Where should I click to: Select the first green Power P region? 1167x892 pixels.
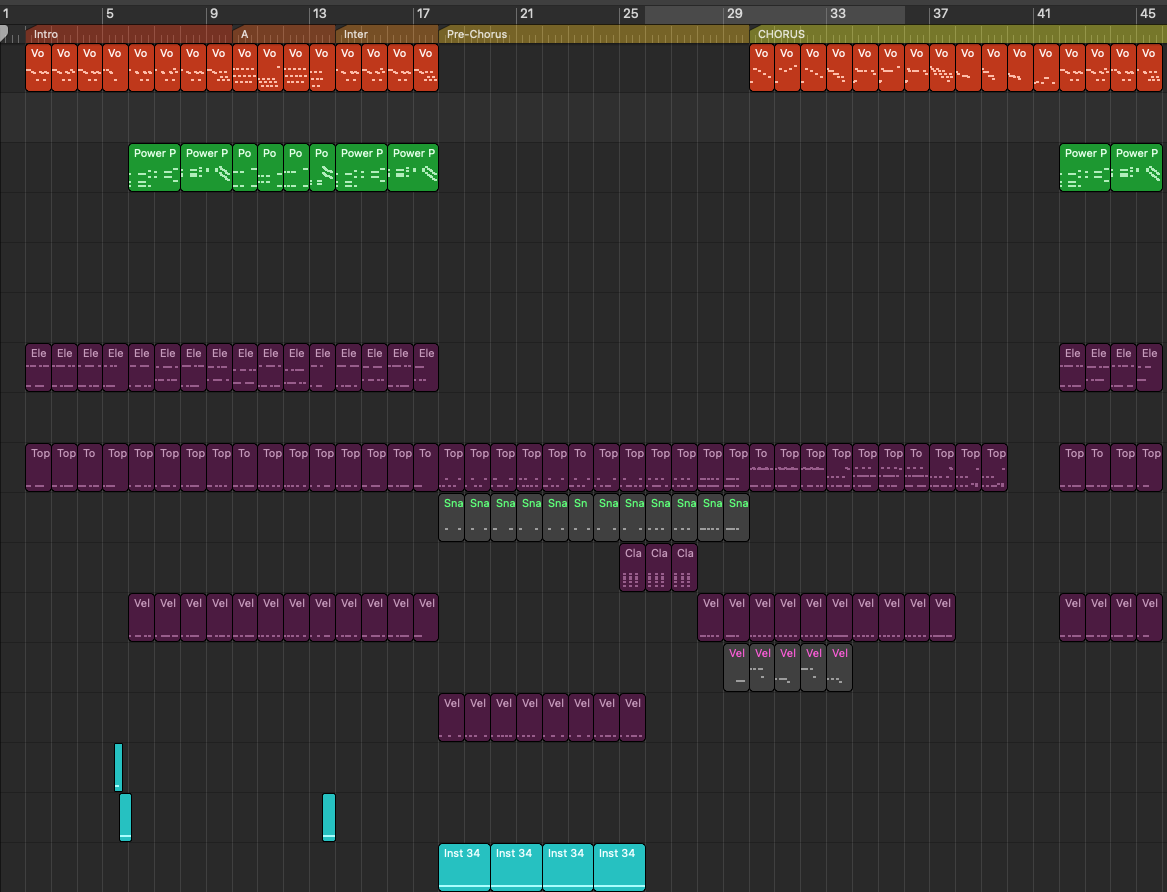pos(154,167)
